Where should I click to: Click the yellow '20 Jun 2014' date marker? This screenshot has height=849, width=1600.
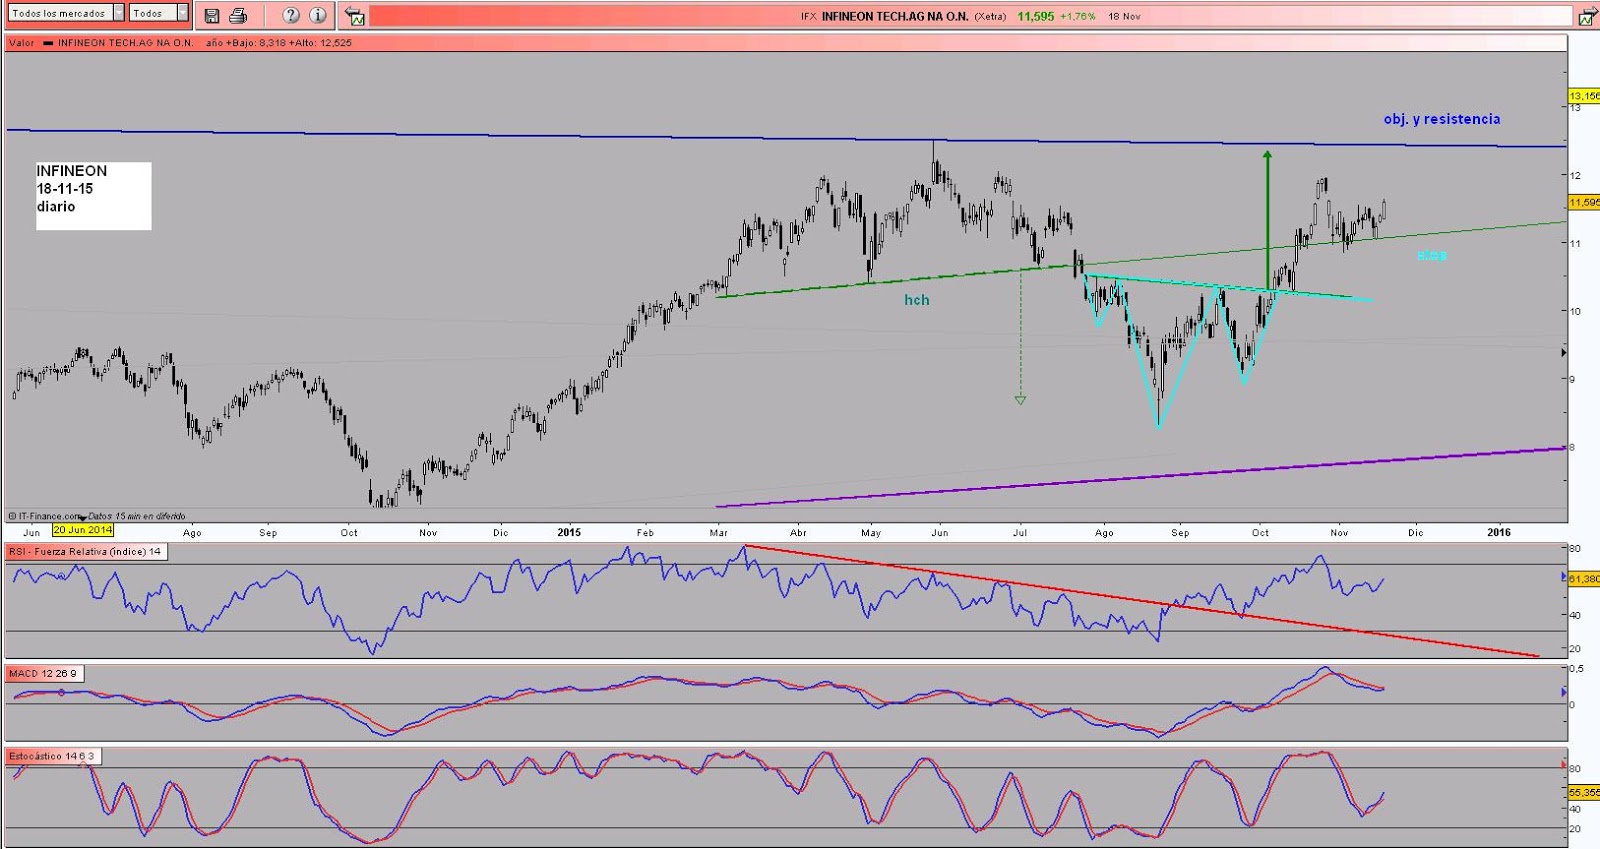pyautogui.click(x=83, y=530)
